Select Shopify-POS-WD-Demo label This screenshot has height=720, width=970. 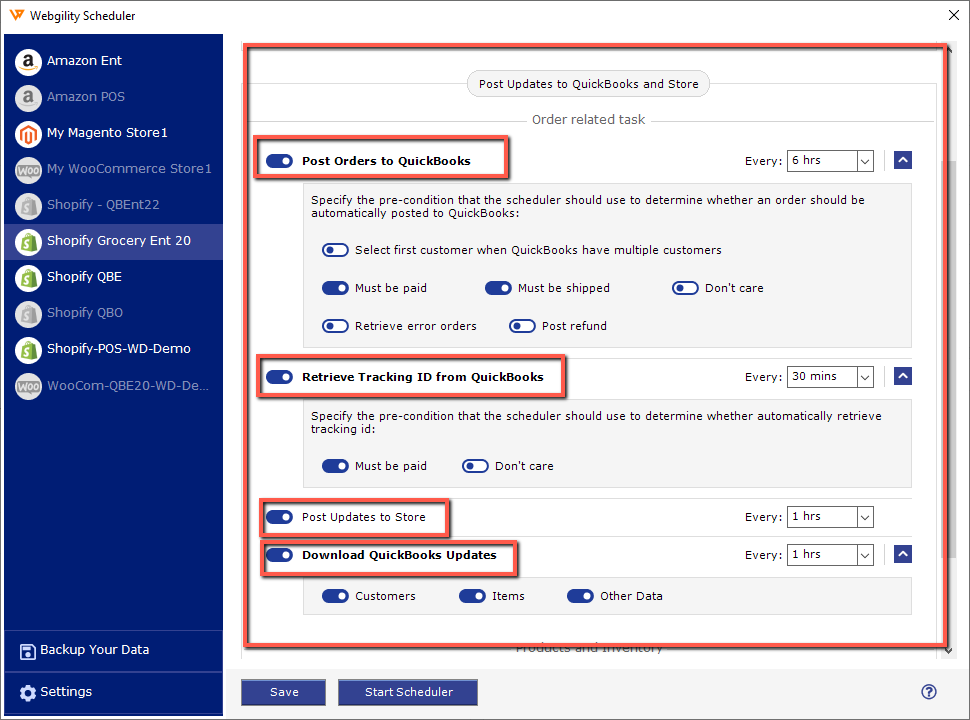pyautogui.click(x=119, y=348)
